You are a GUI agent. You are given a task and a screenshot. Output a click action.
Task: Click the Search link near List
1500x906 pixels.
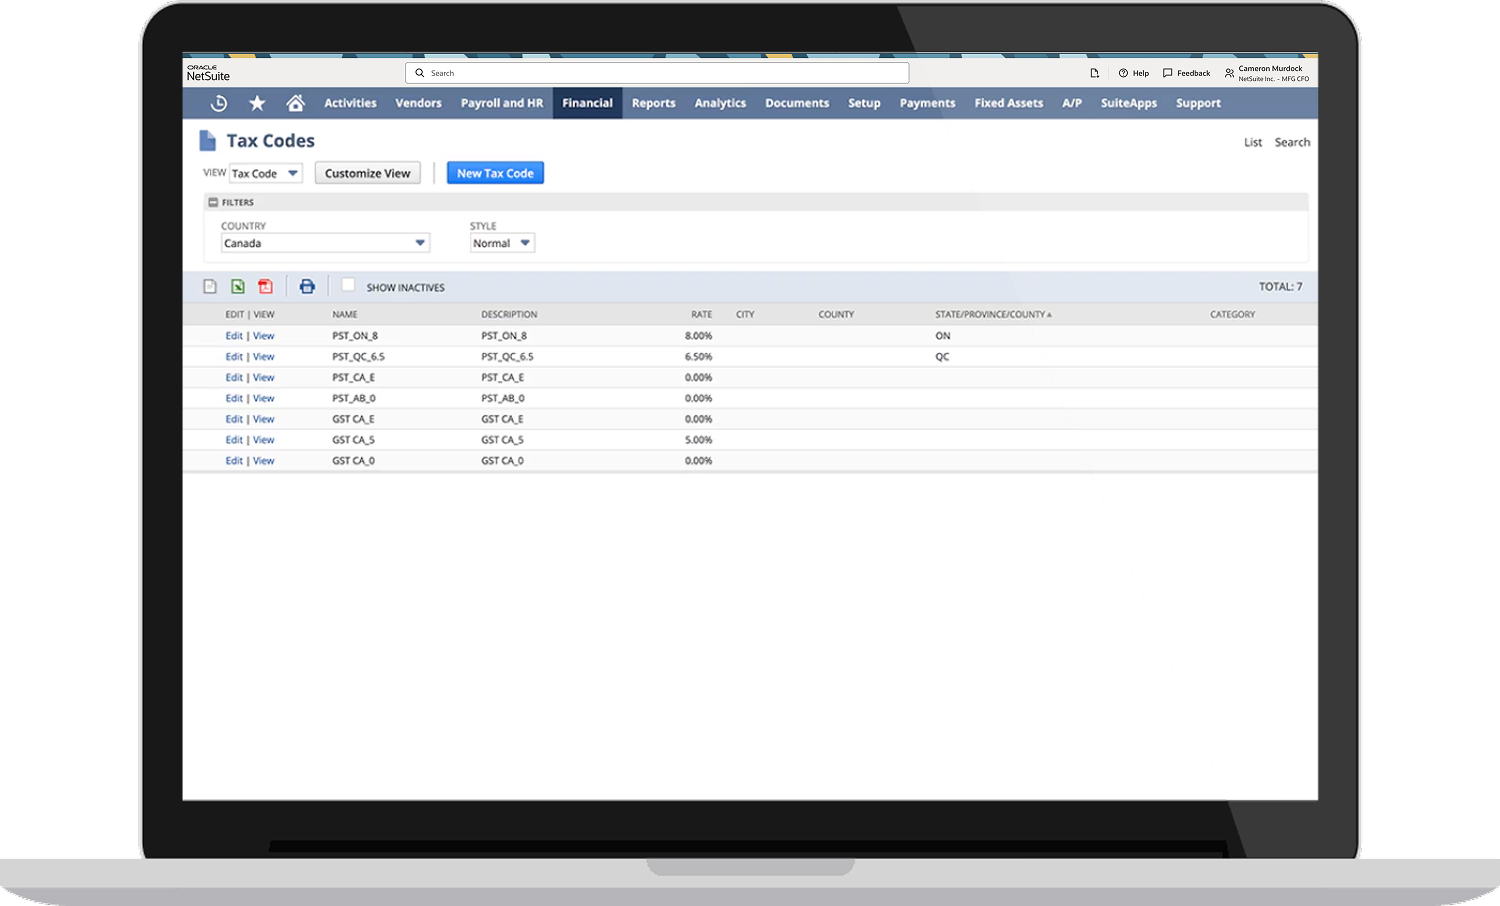pyautogui.click(x=1292, y=142)
